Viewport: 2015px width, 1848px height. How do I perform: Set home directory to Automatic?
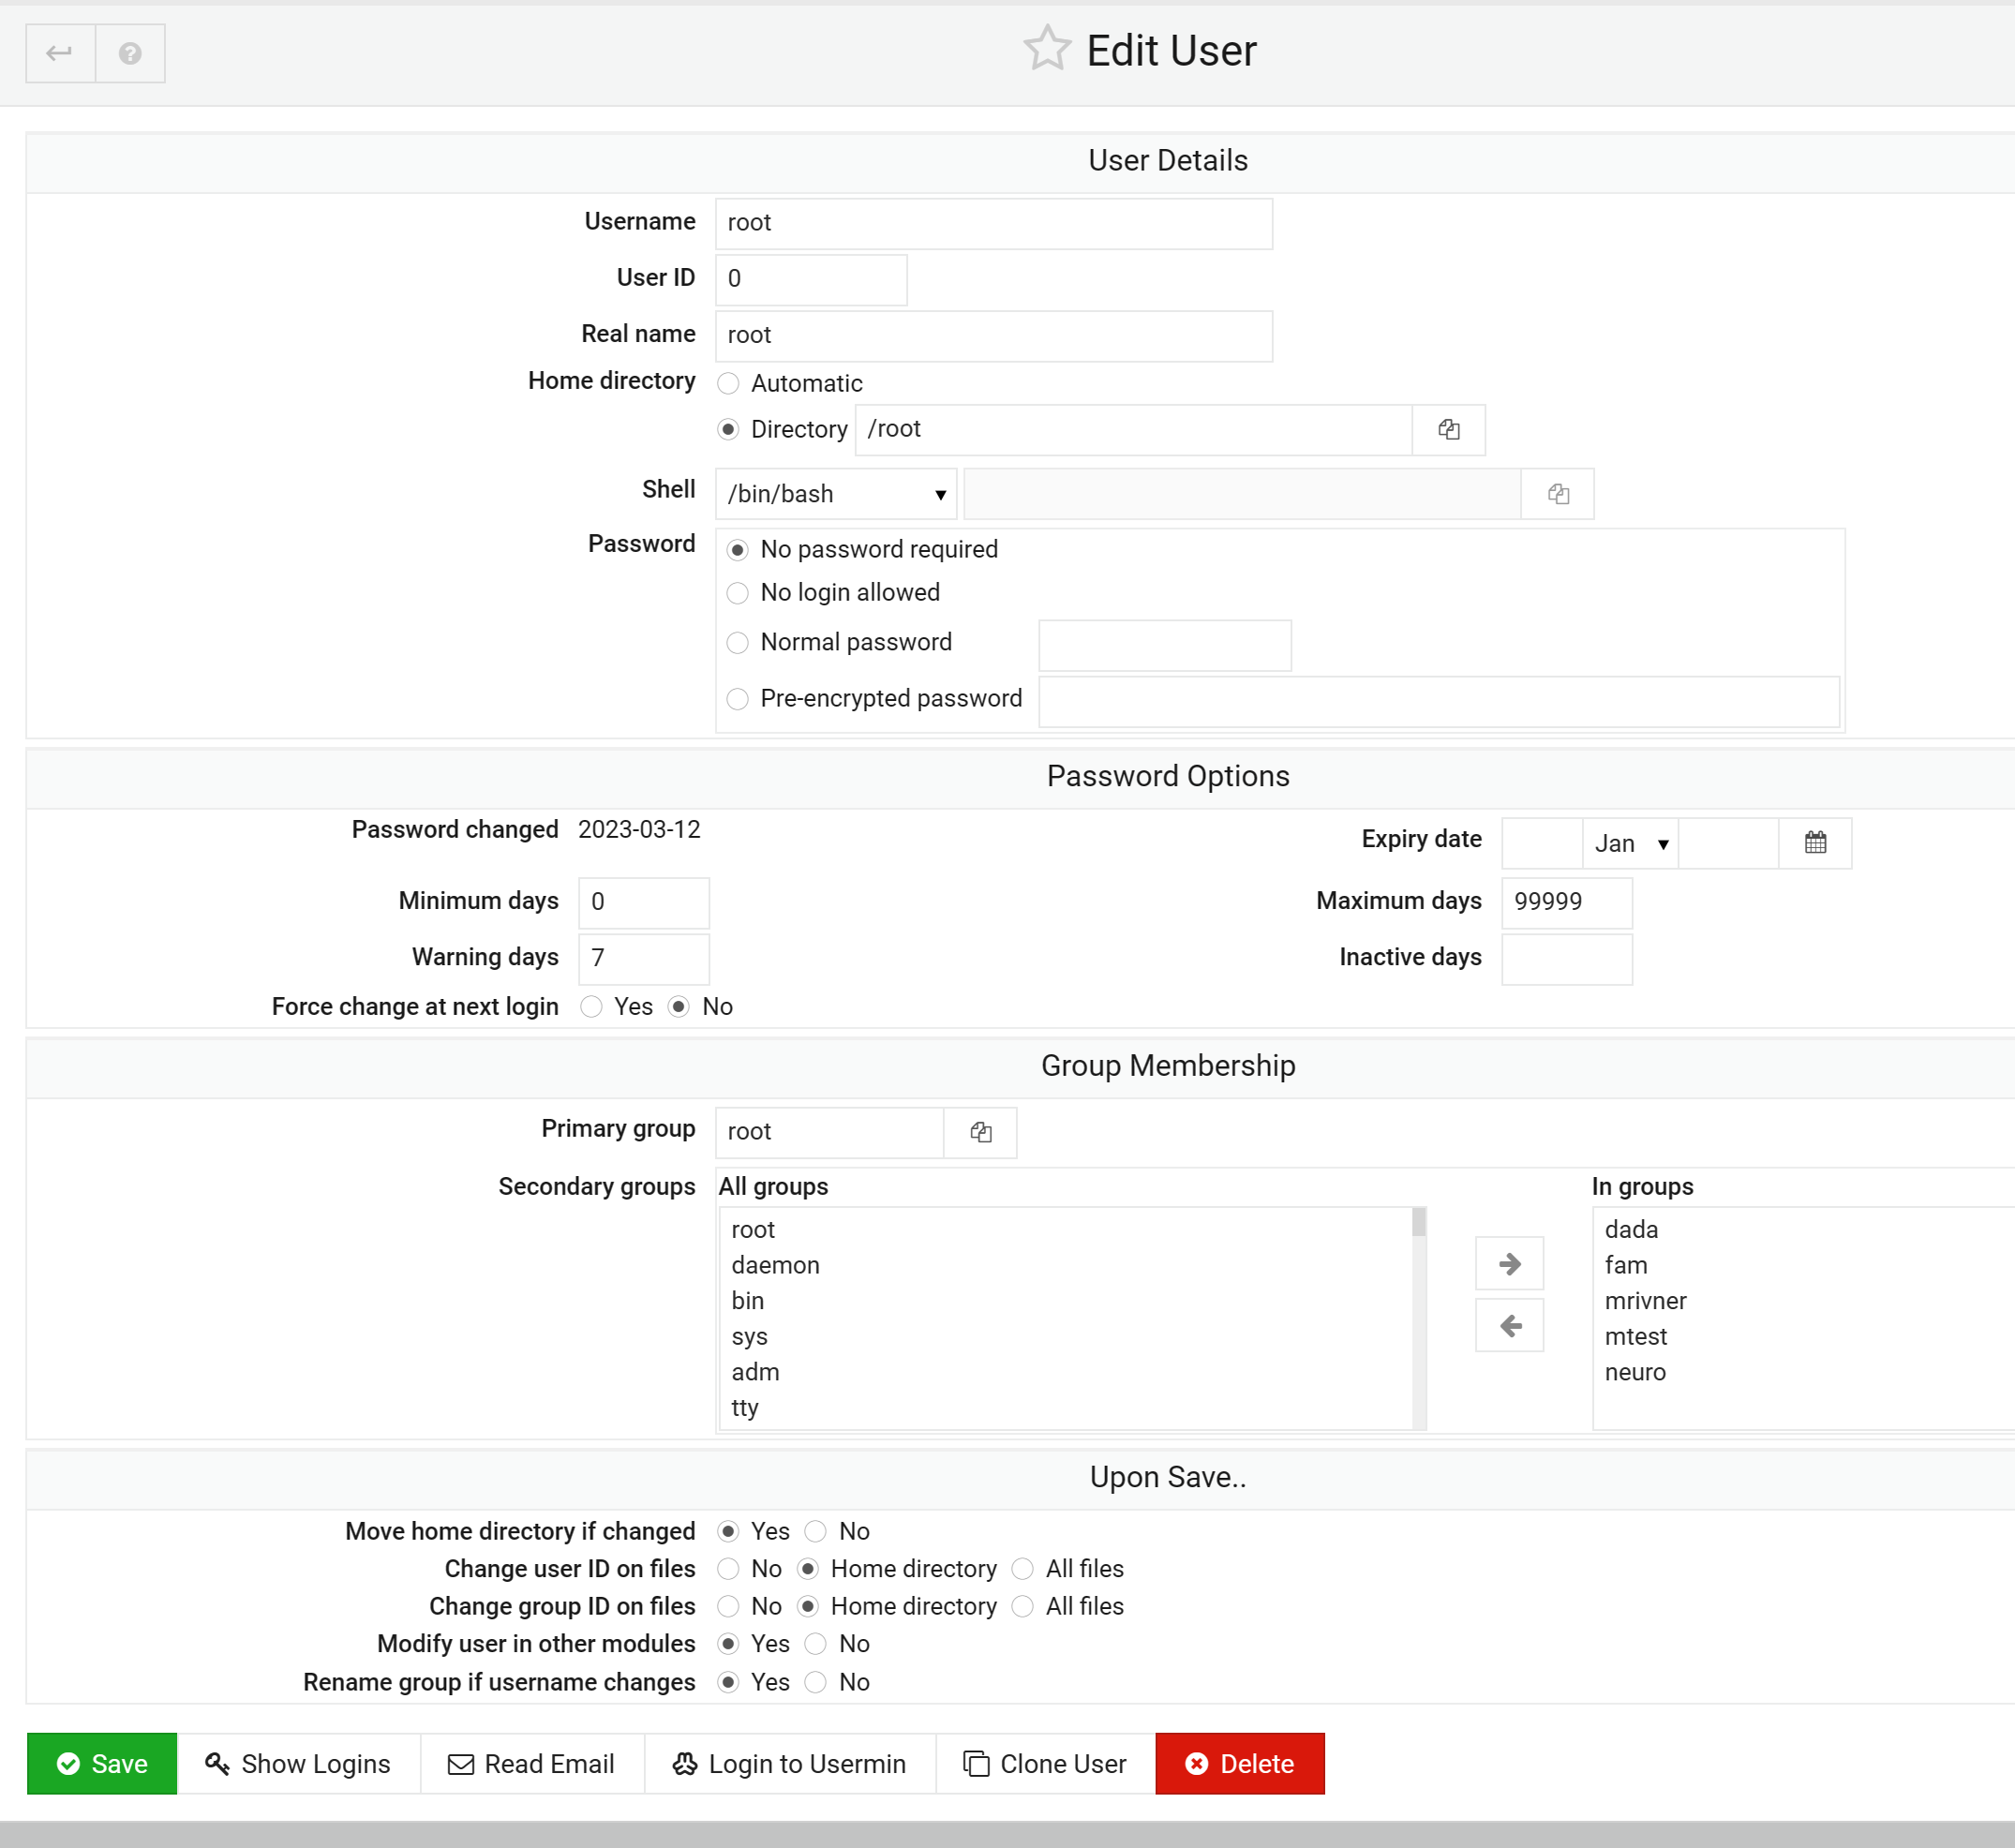tap(728, 383)
